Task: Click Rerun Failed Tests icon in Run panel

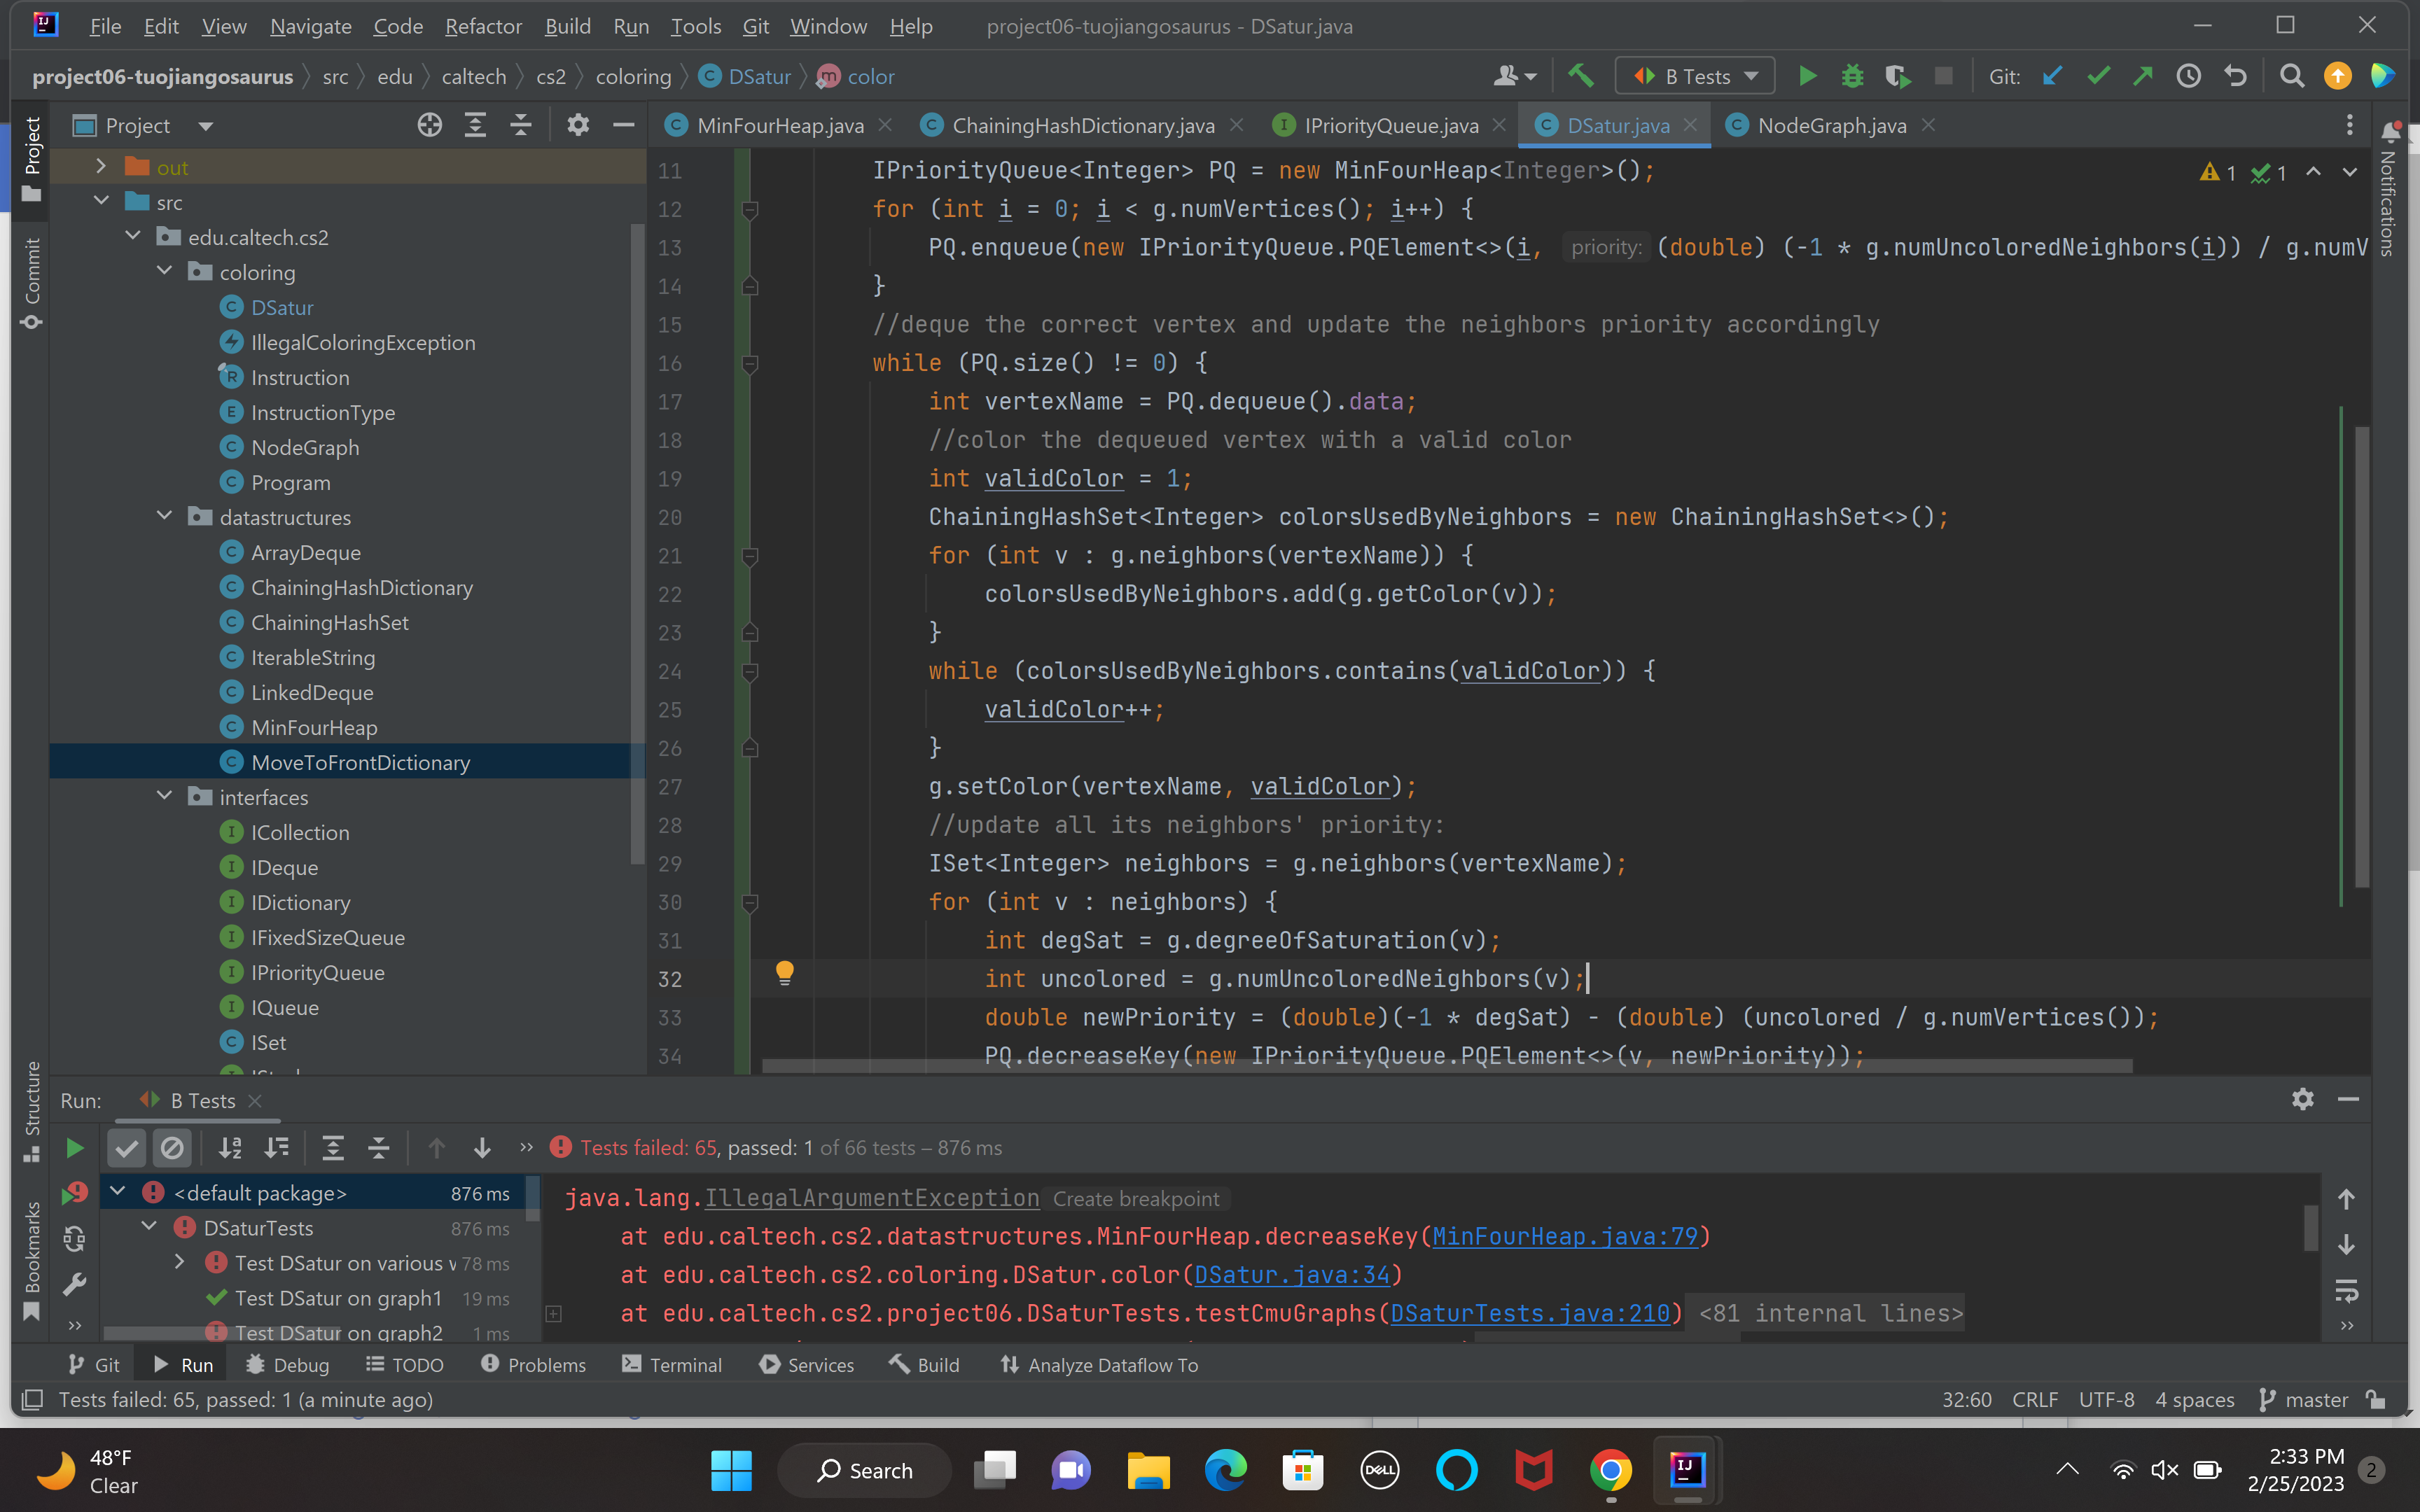Action: click(x=75, y=1193)
